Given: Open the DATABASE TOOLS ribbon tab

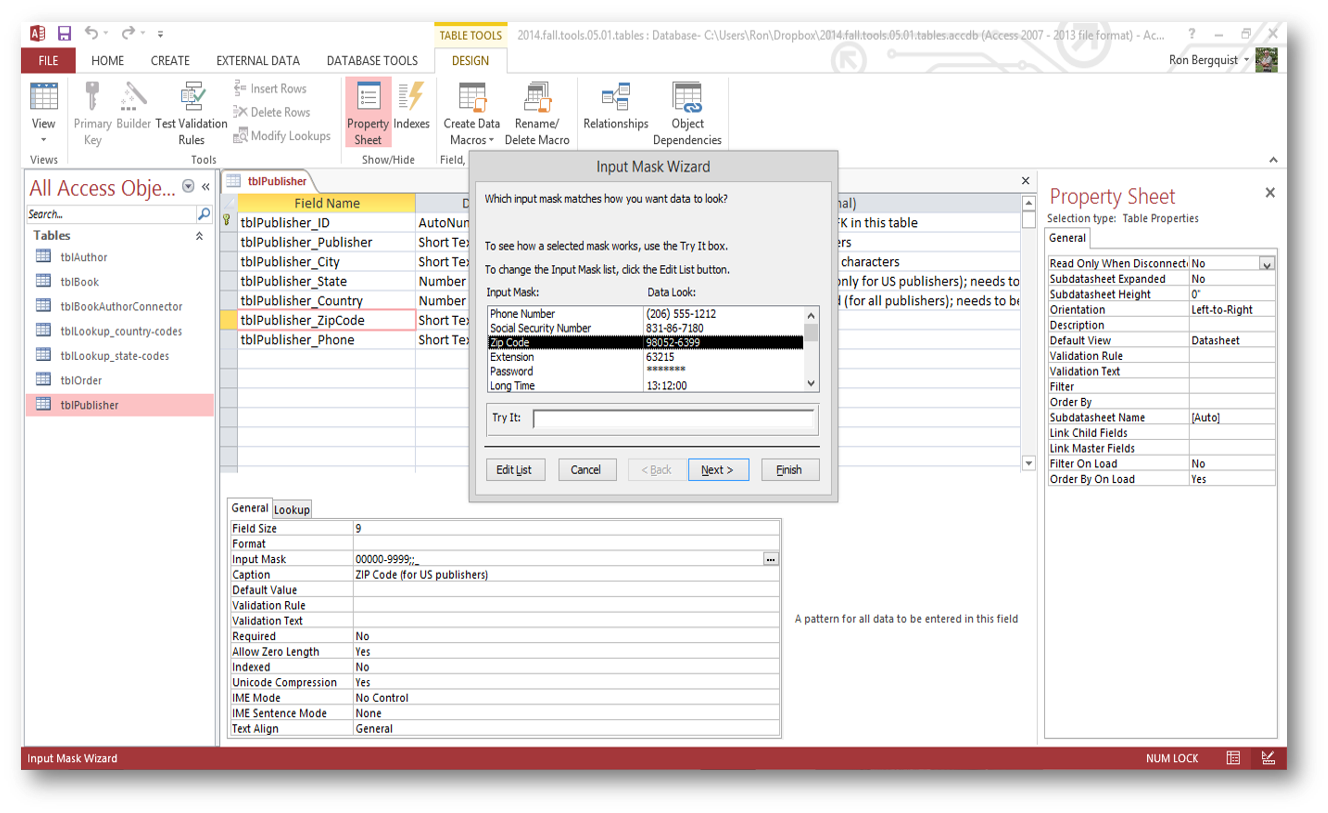Looking at the screenshot, I should pyautogui.click(x=372, y=61).
